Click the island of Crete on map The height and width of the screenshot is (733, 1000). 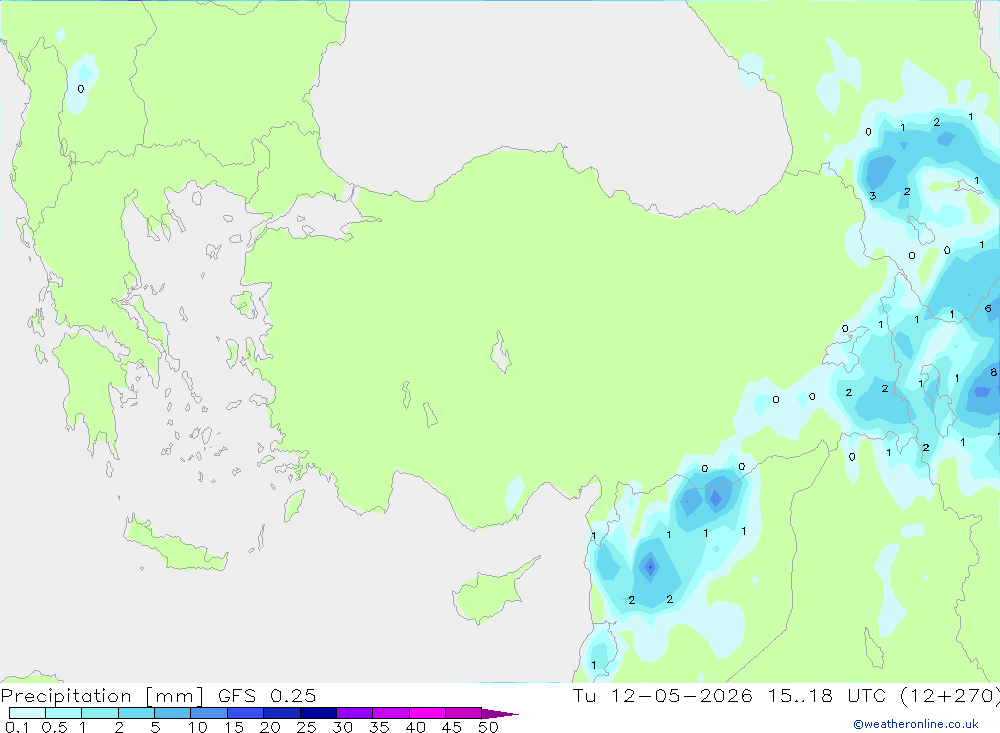(x=175, y=546)
